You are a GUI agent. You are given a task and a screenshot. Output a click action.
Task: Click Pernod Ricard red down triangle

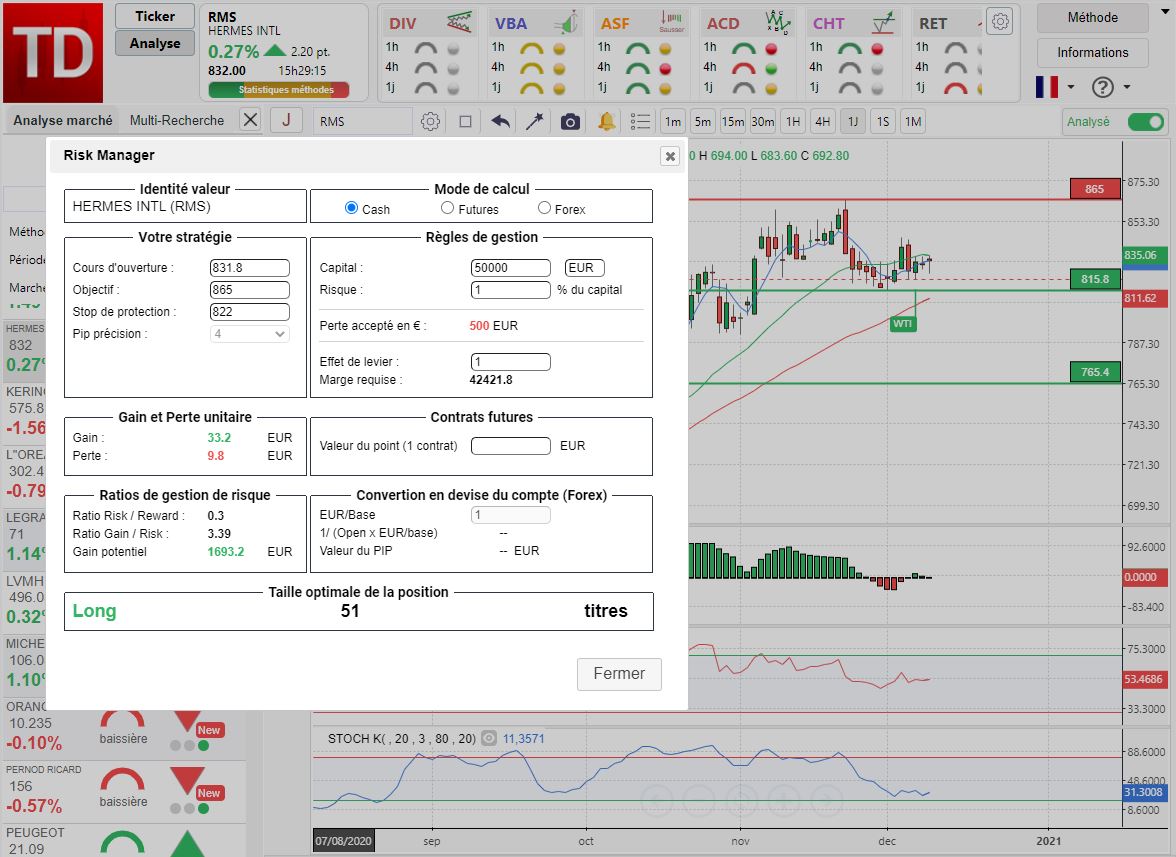[x=187, y=780]
